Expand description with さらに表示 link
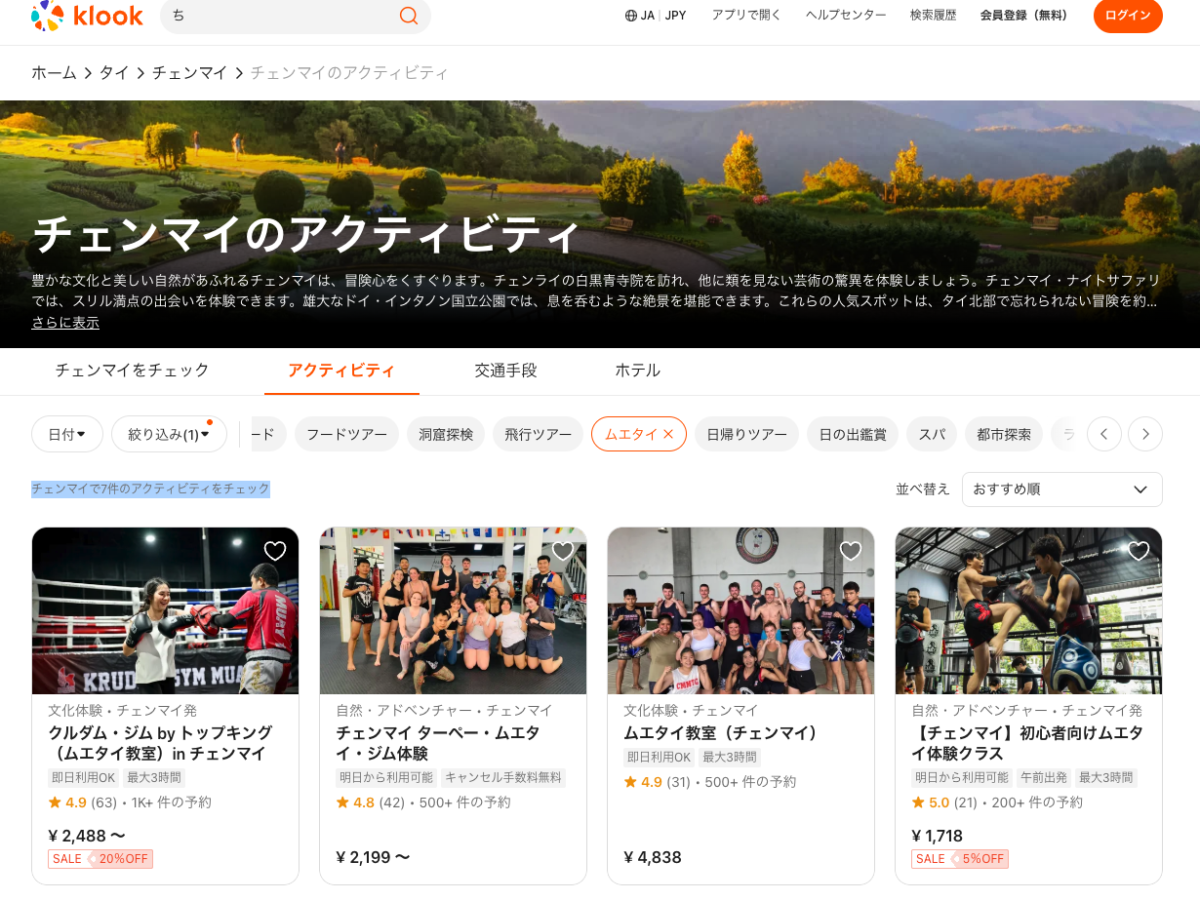Screen dimensions: 1200x900 (65, 322)
